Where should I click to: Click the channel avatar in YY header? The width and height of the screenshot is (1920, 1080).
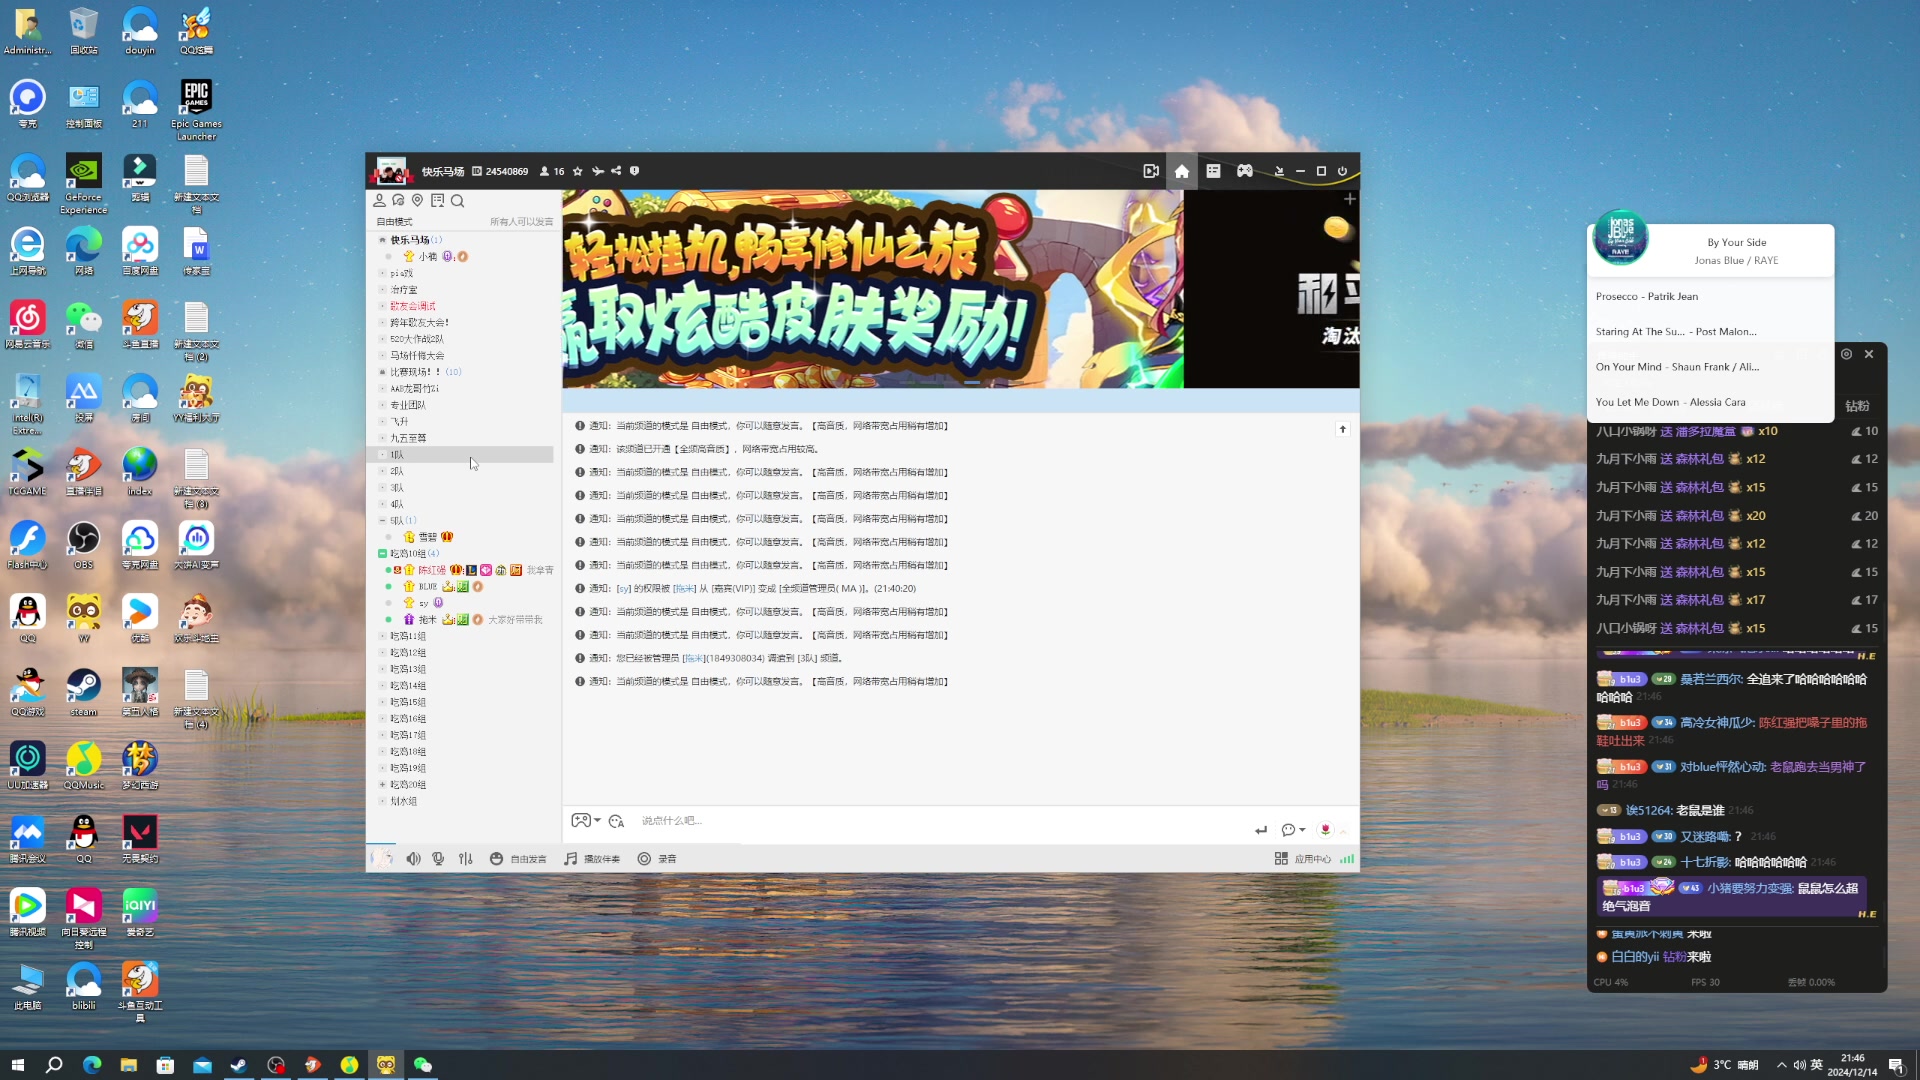coord(391,171)
